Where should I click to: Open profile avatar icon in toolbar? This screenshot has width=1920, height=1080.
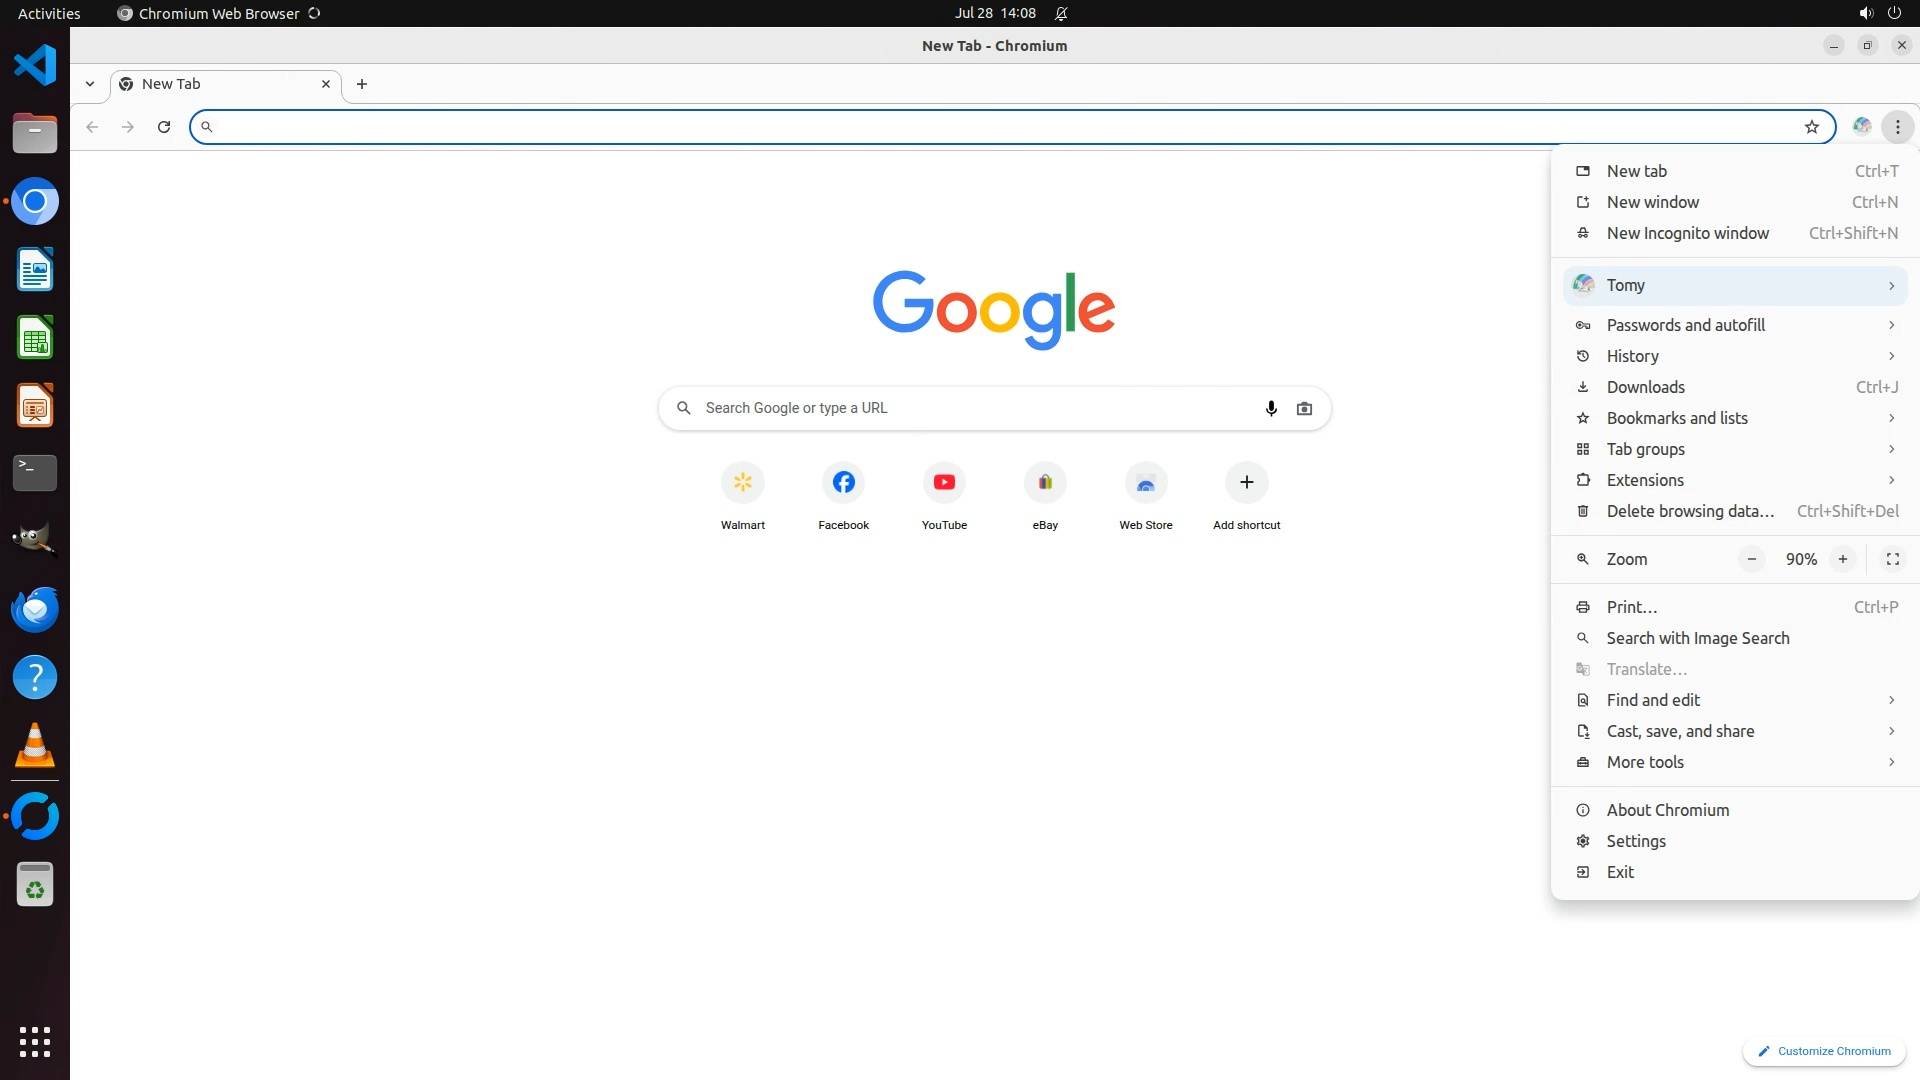click(x=1861, y=127)
